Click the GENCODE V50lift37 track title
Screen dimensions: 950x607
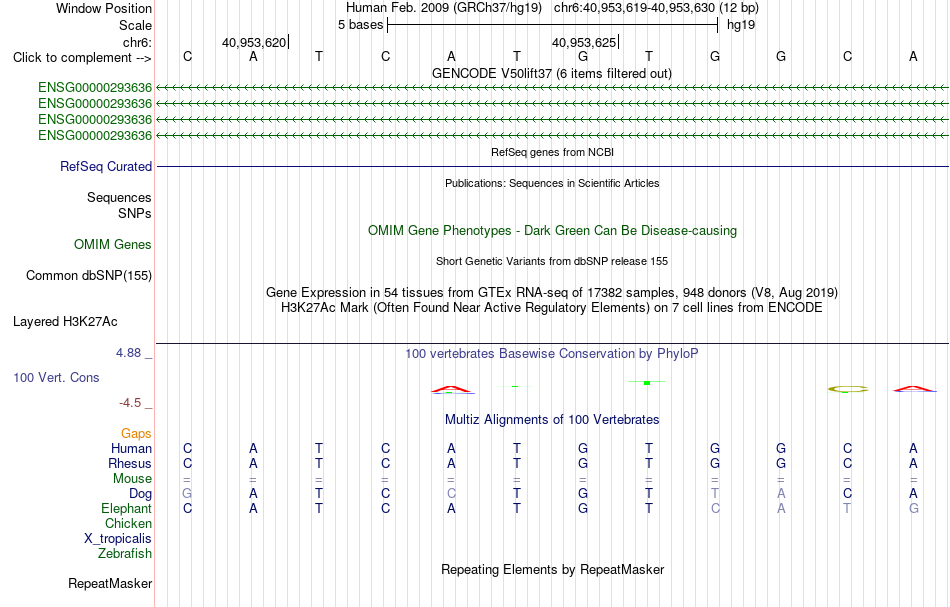click(552, 74)
